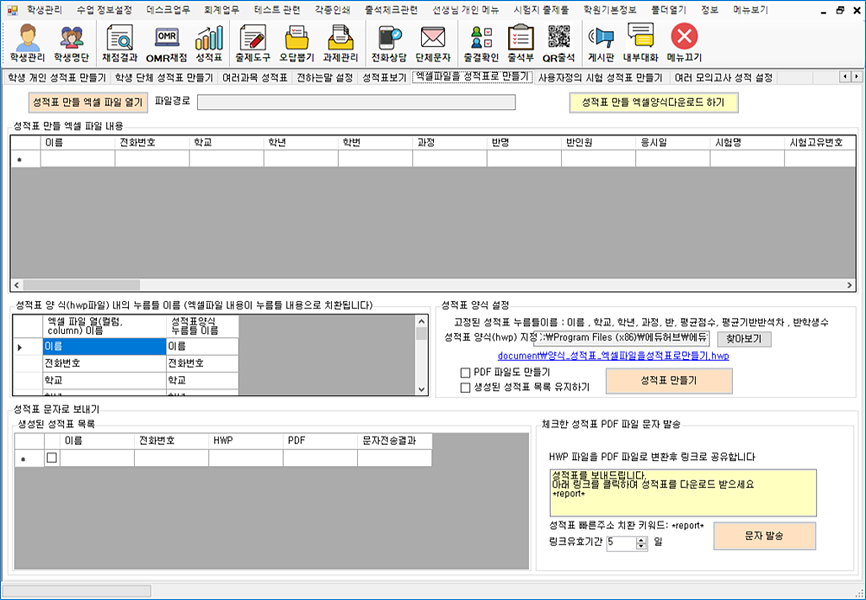Click the 문자전송결과 column header
866x600 pixels.
tap(394, 441)
